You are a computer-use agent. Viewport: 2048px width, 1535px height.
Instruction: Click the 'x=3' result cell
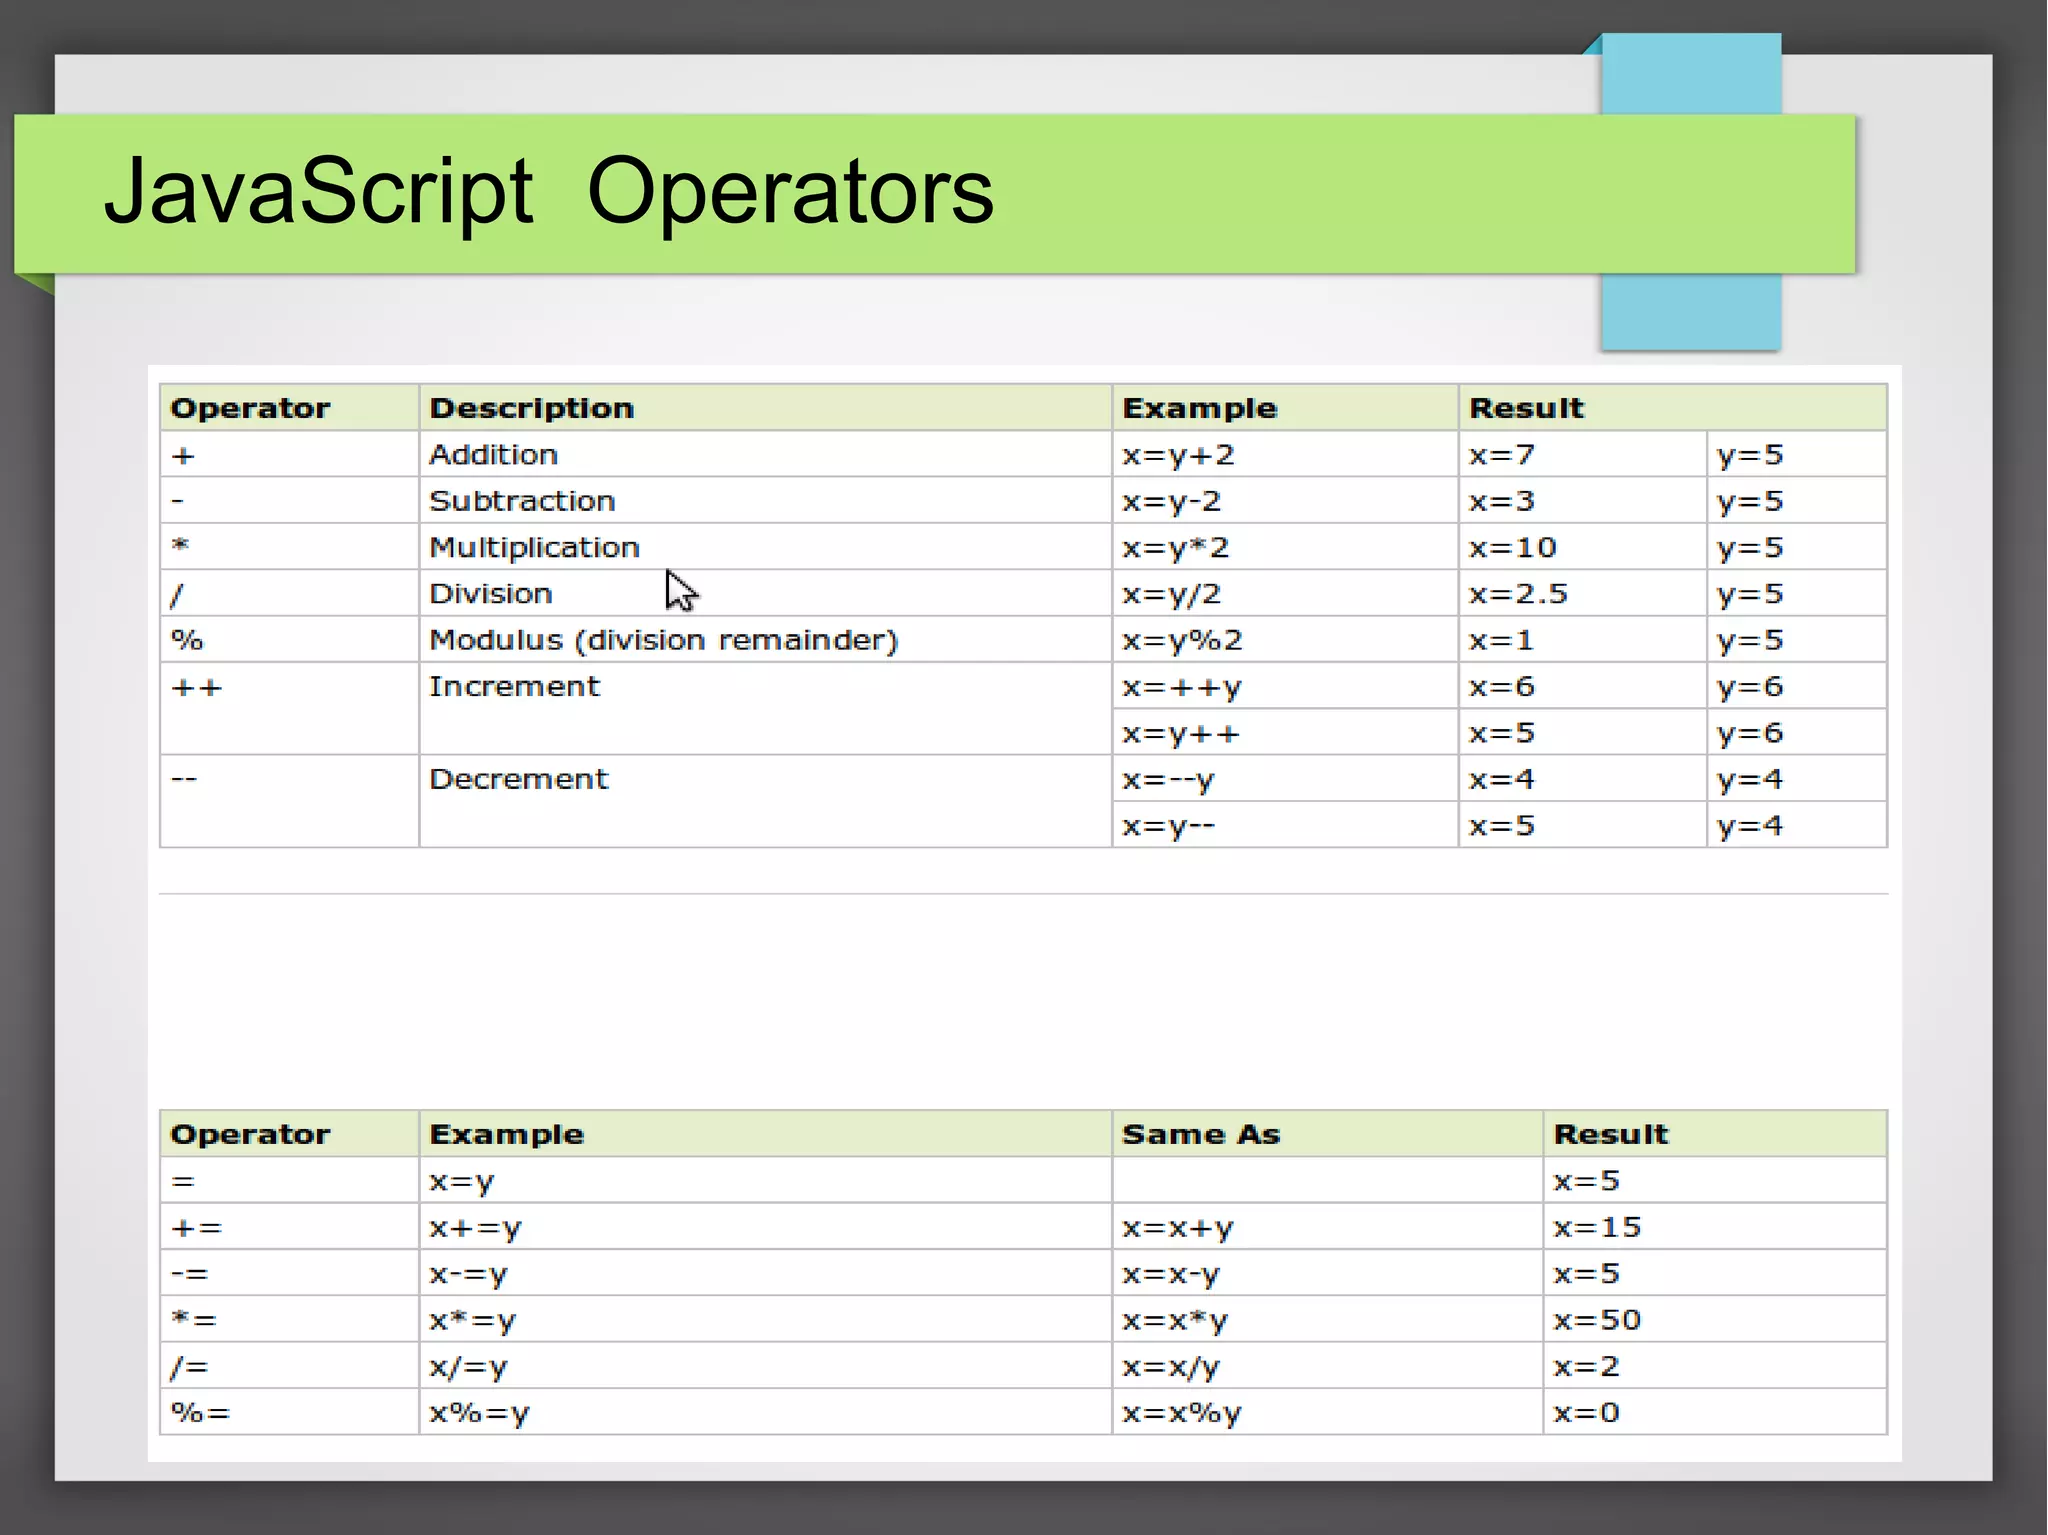point(1582,500)
